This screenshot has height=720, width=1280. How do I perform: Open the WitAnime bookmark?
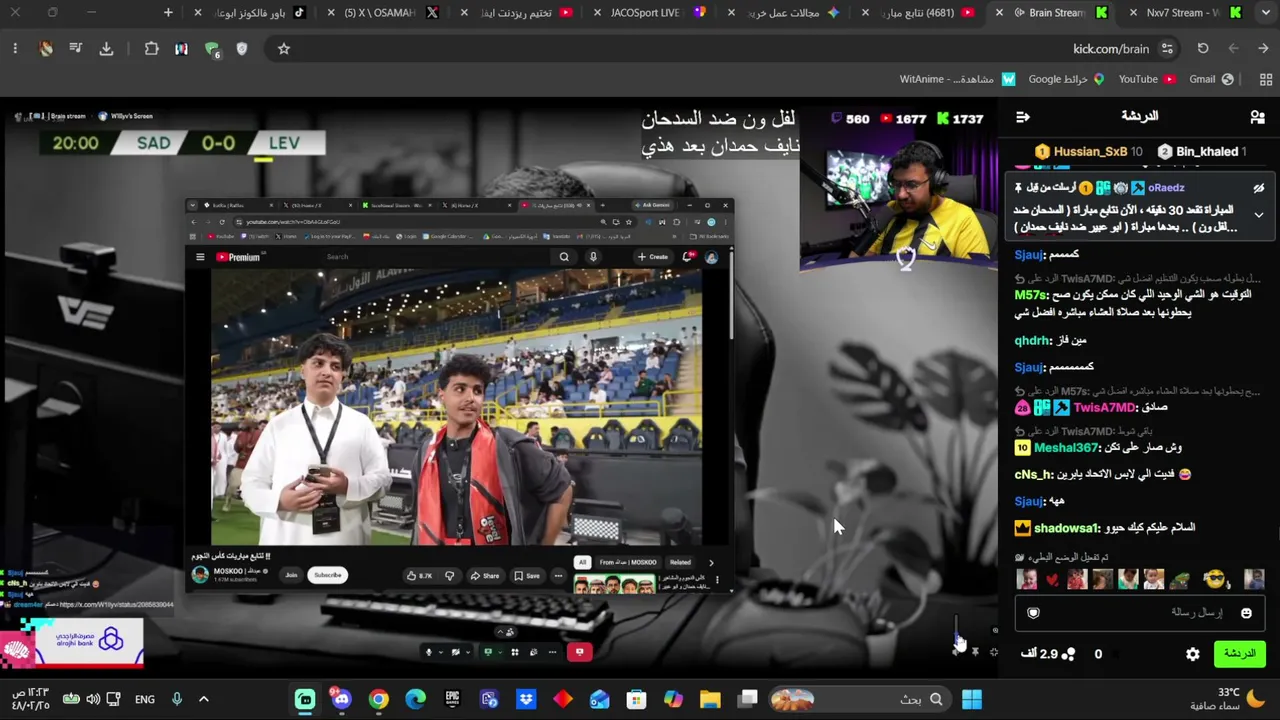957,79
